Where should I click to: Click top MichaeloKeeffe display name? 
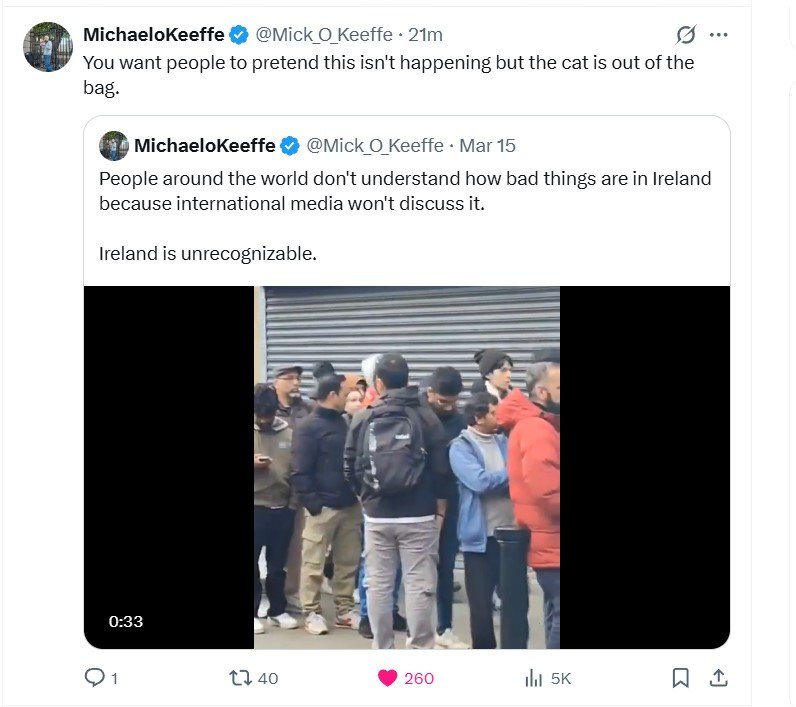click(x=154, y=35)
